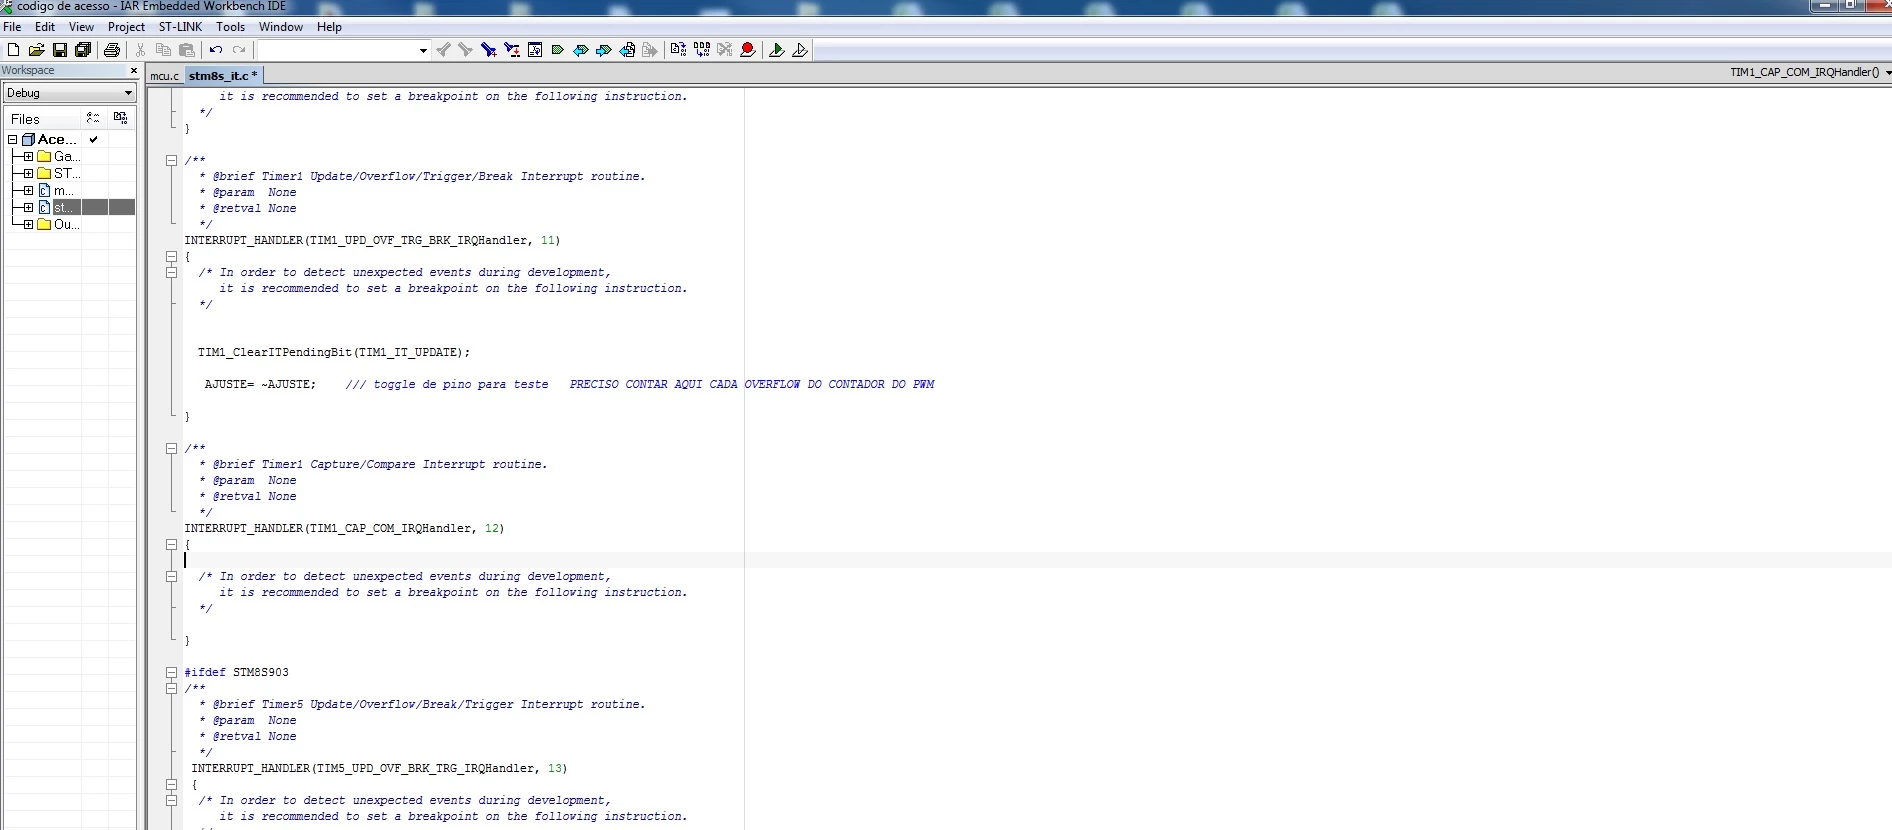
Task: Collapse the Timer1 Update/Overflow comment block fold
Action: 171,160
